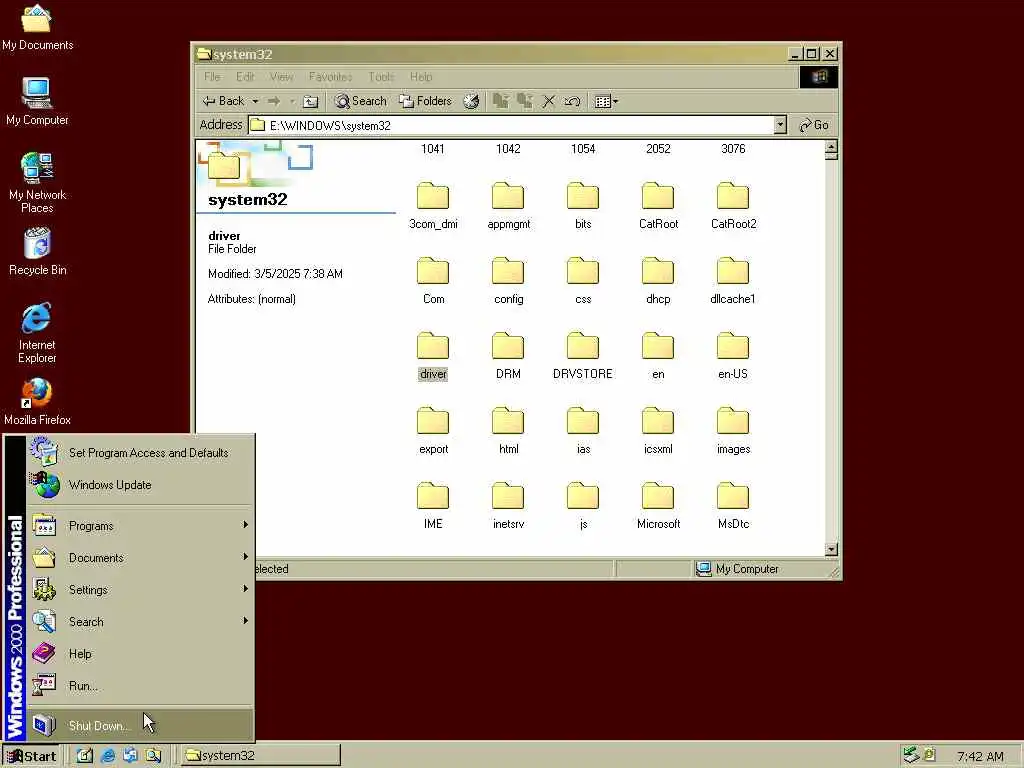Click the Move To toolbar icon

501,101
